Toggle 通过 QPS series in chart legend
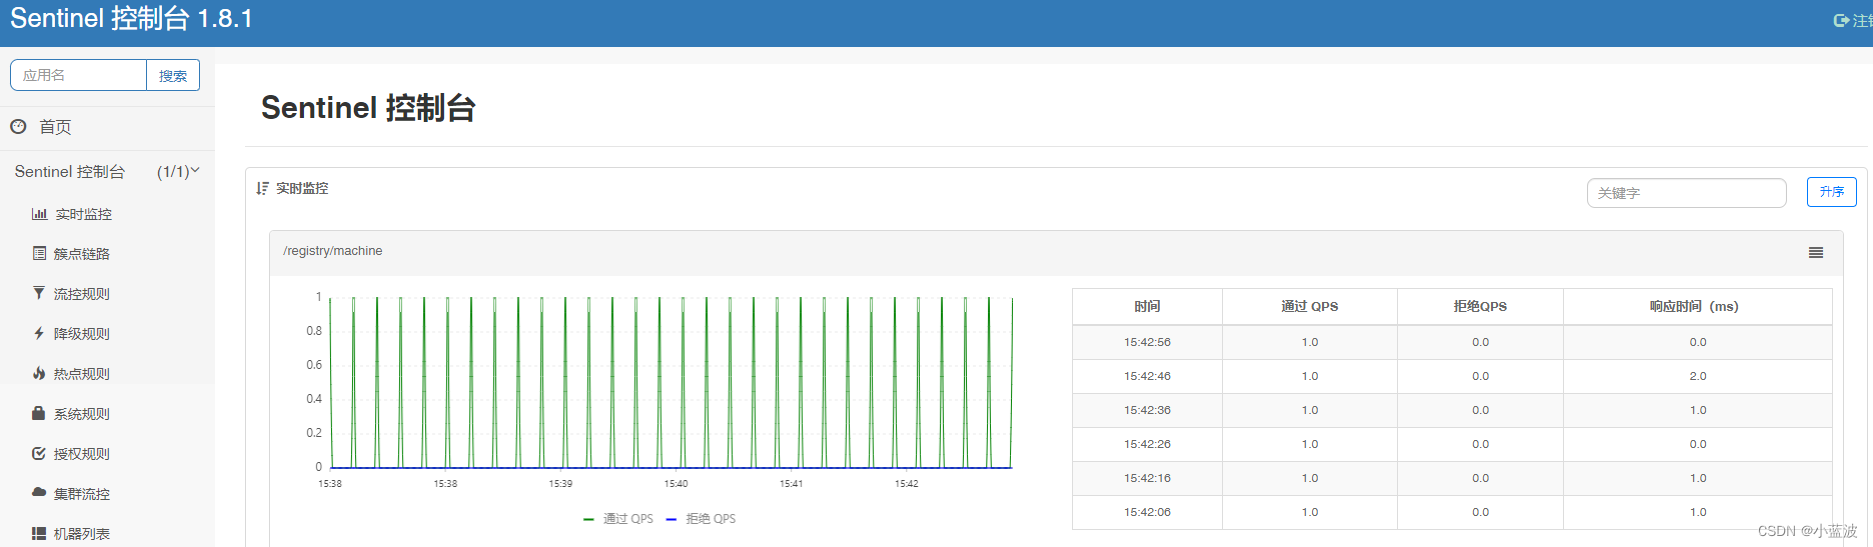This screenshot has width=1873, height=547. click(618, 519)
